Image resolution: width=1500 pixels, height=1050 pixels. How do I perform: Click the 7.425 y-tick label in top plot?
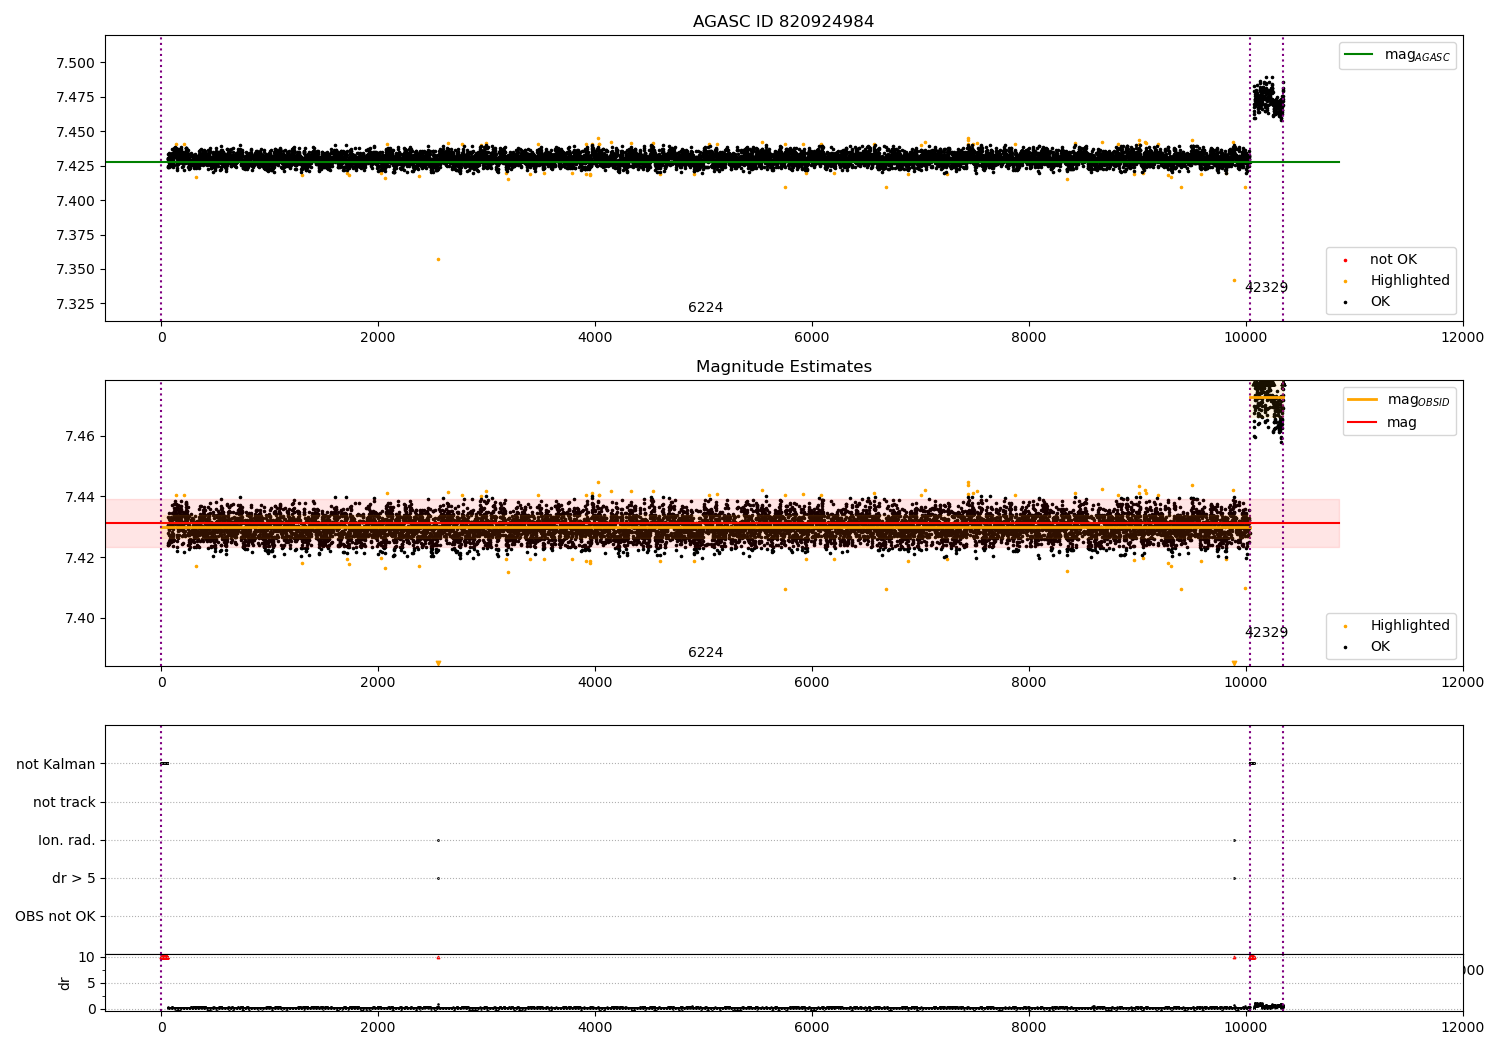click(76, 166)
